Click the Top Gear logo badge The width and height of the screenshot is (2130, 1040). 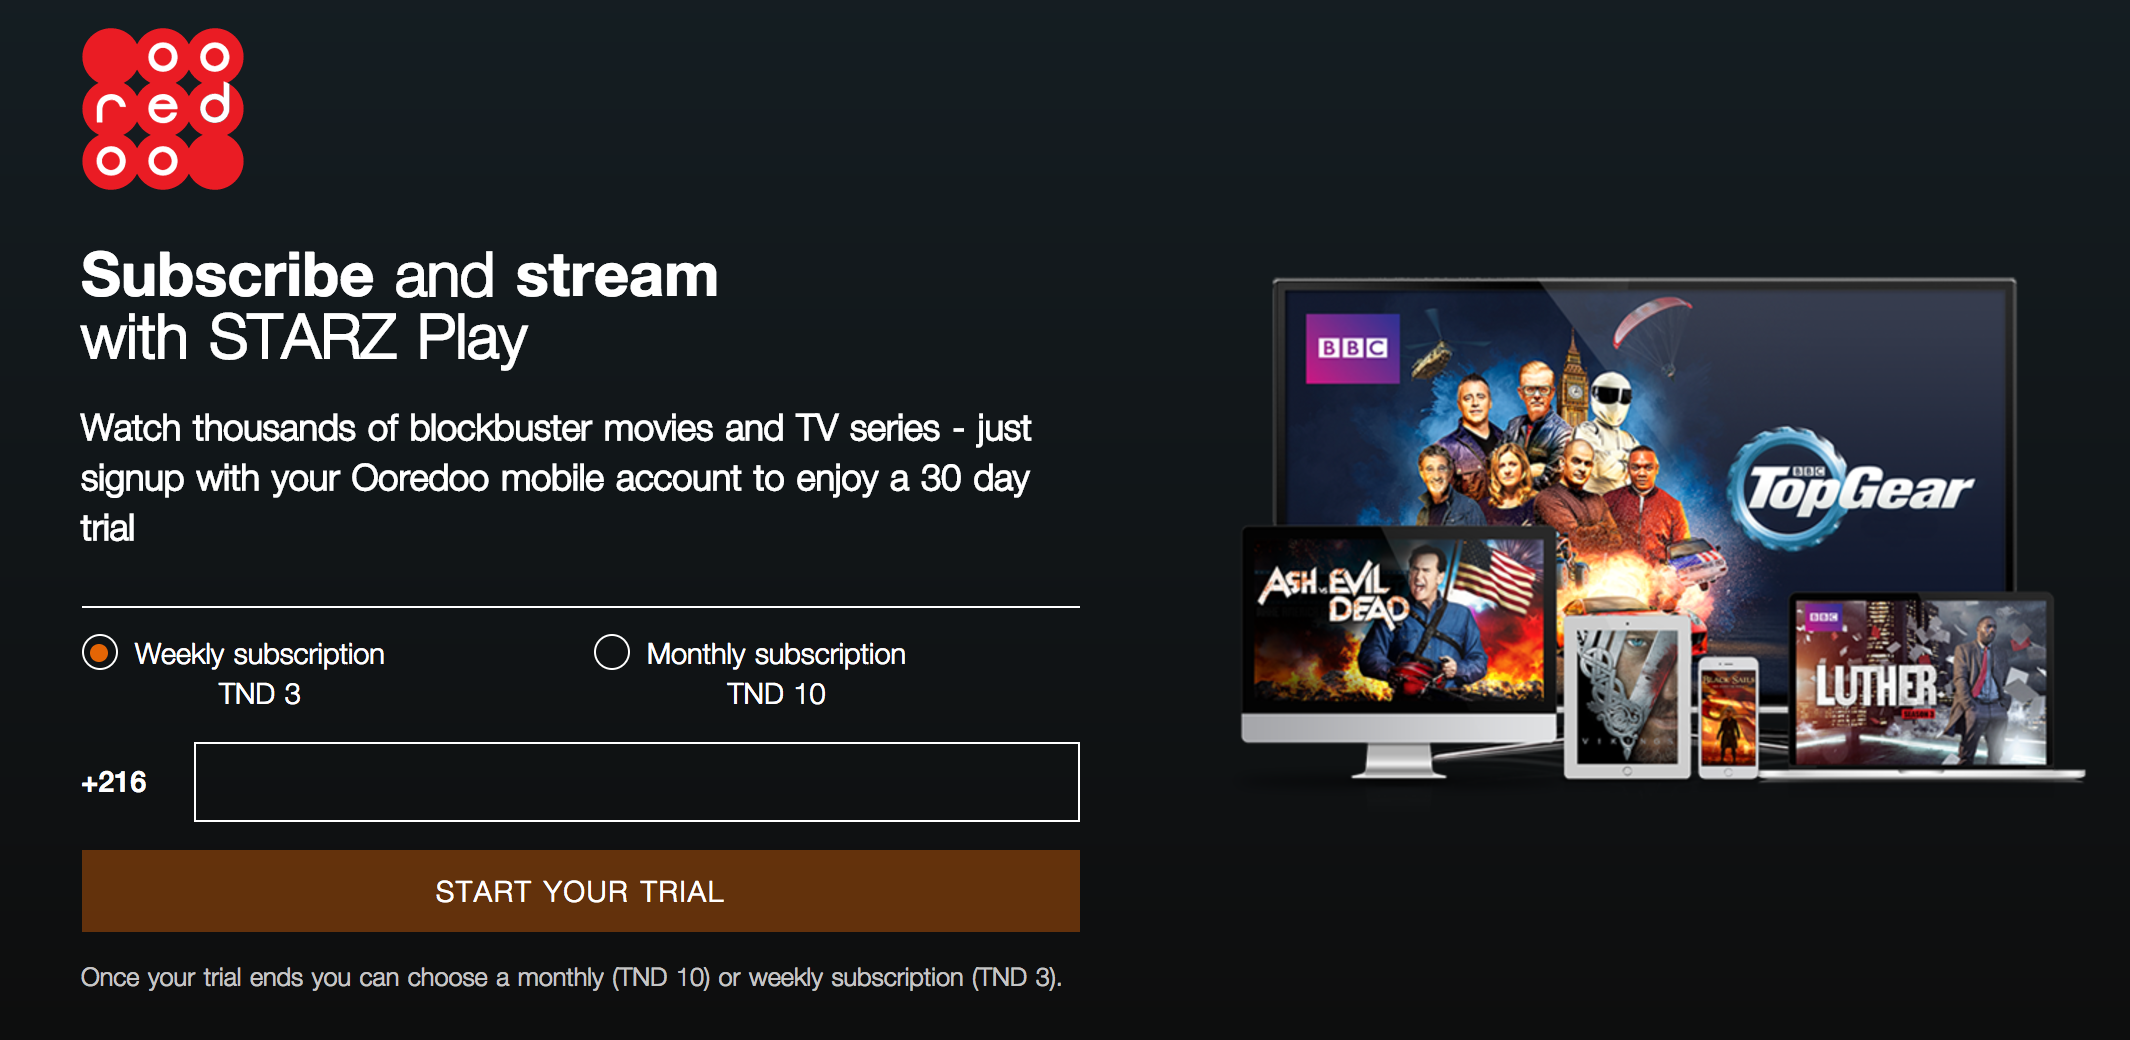point(1850,489)
